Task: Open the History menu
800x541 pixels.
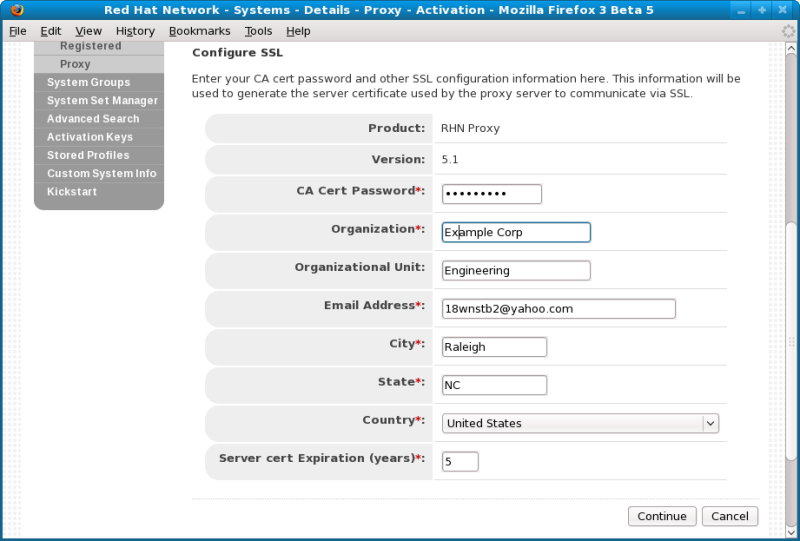Action: 135,31
